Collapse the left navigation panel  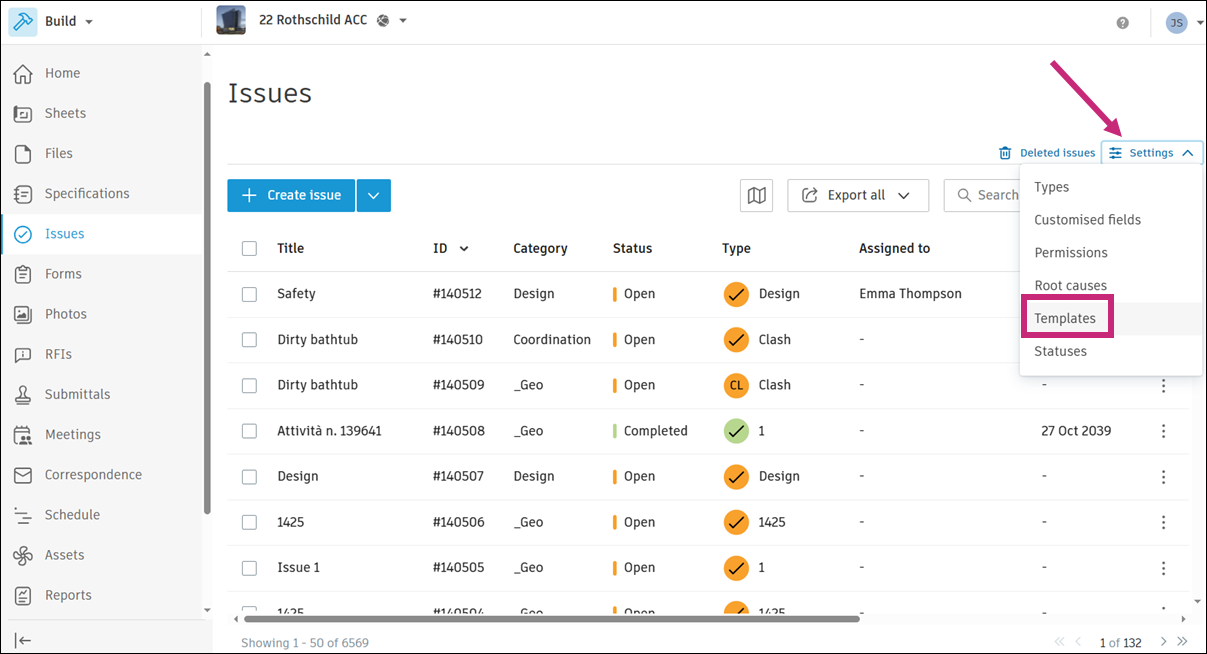point(23,641)
